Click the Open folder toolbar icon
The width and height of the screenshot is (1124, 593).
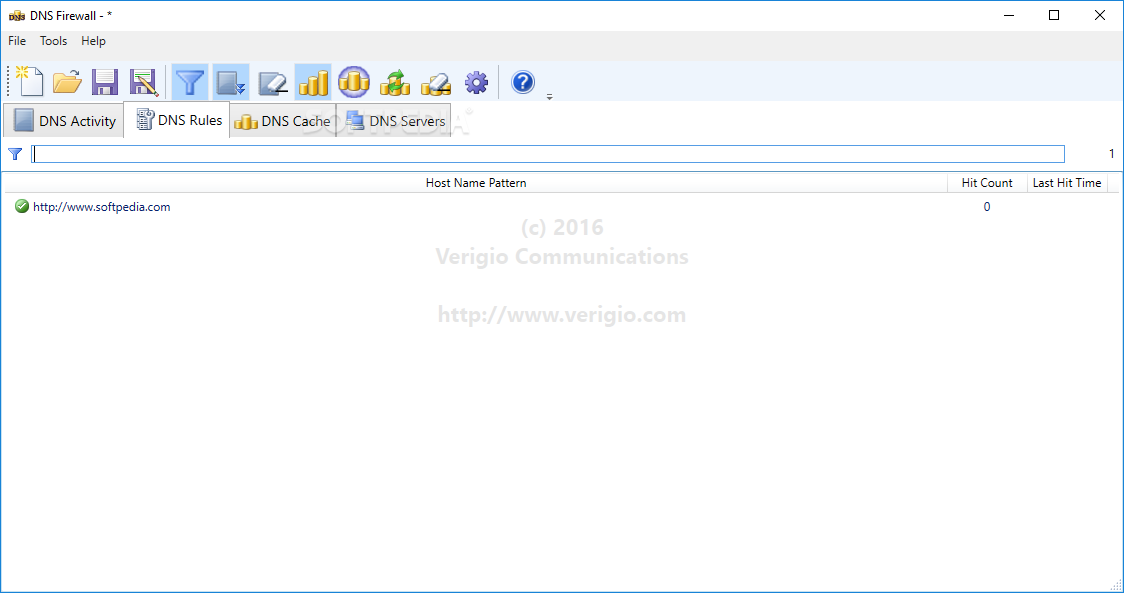coord(67,82)
